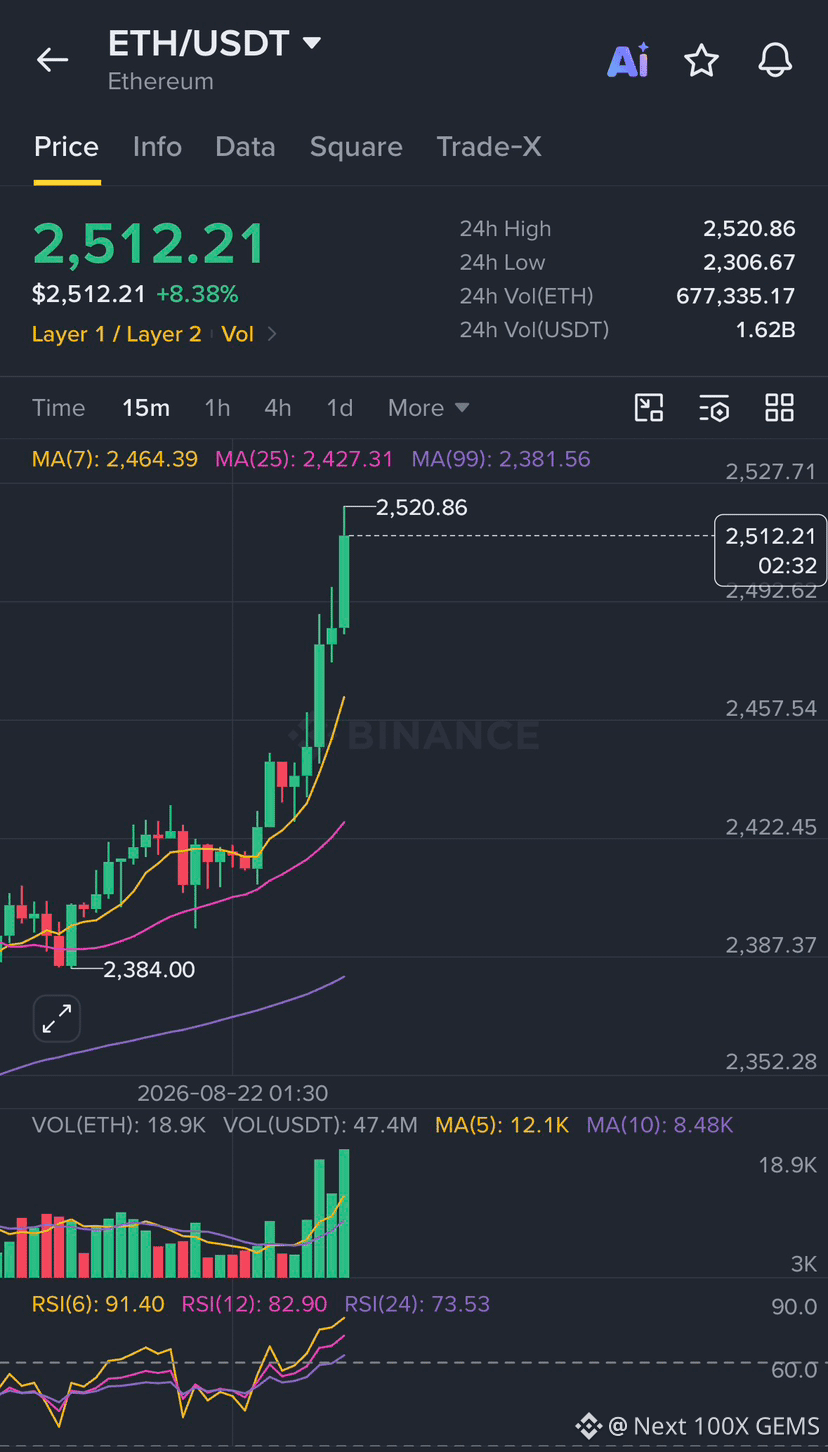Tap the back arrow icon

point(52,60)
